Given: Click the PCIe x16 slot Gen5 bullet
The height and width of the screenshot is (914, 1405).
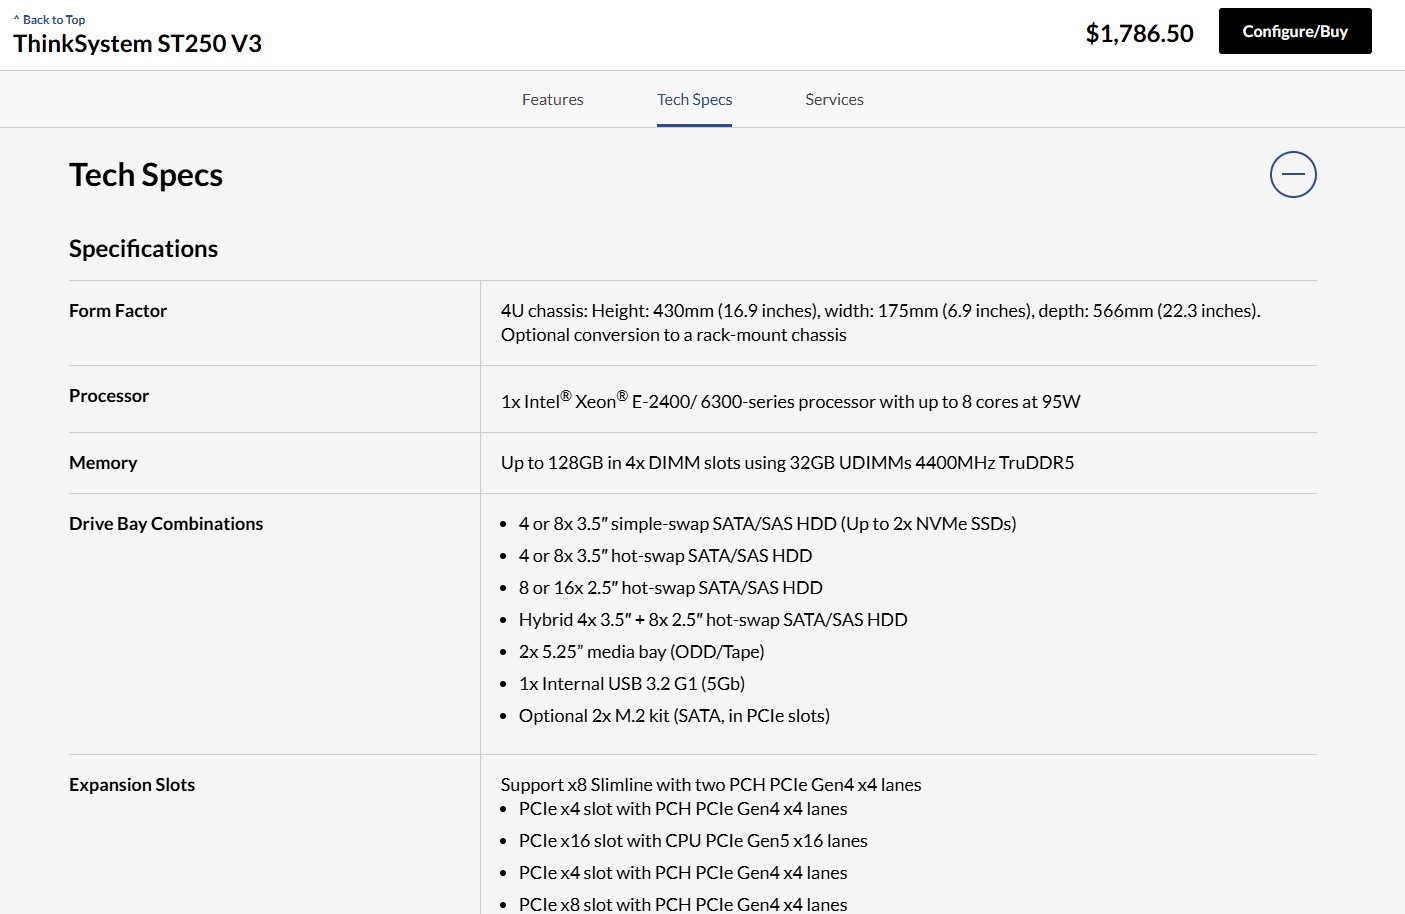Looking at the screenshot, I should click(693, 841).
